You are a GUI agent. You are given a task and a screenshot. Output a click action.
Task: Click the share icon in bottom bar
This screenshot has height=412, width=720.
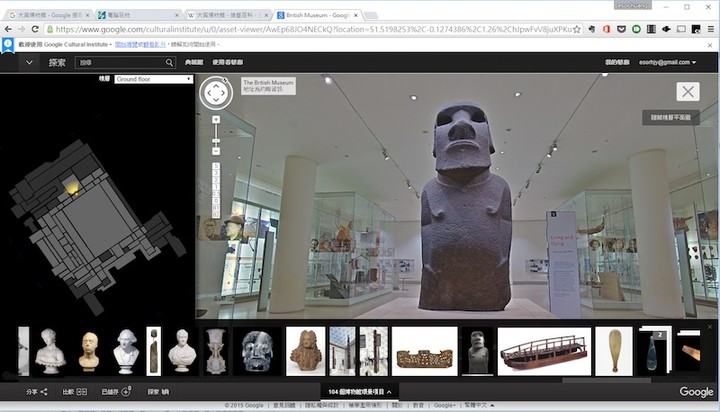(x=43, y=392)
